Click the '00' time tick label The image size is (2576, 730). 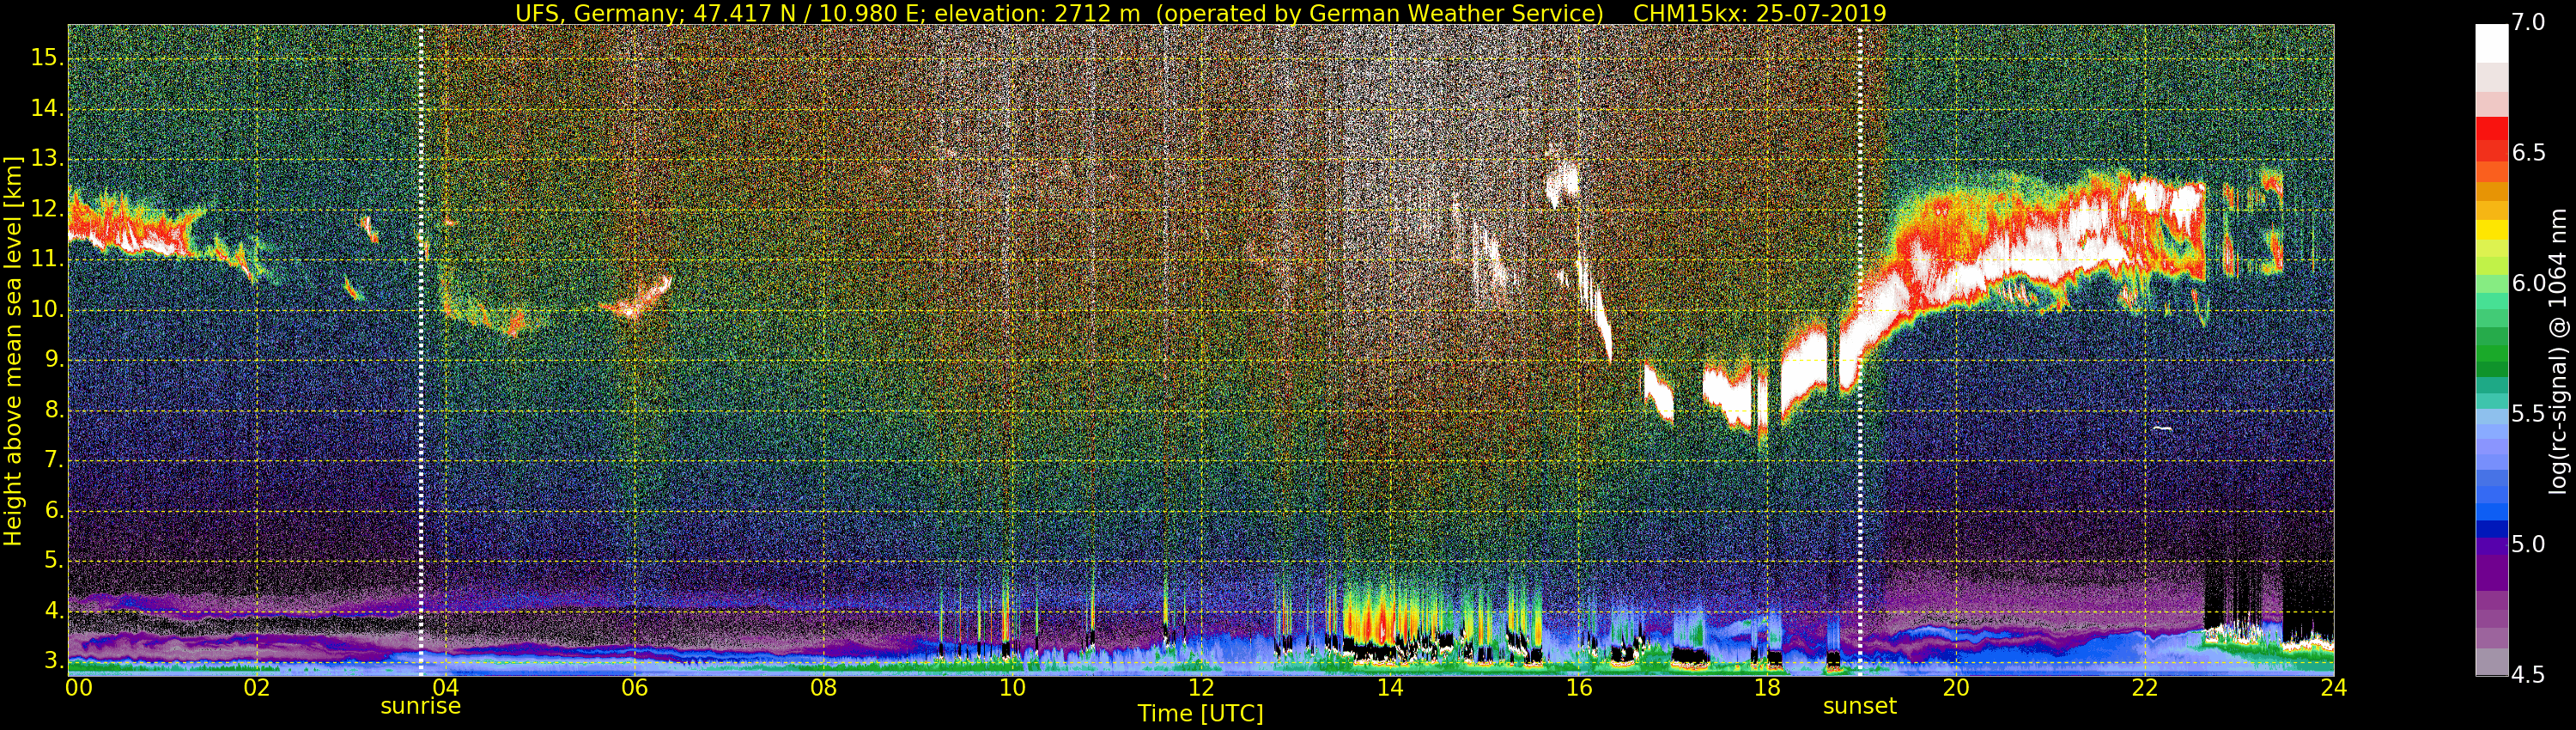pyautogui.click(x=78, y=688)
